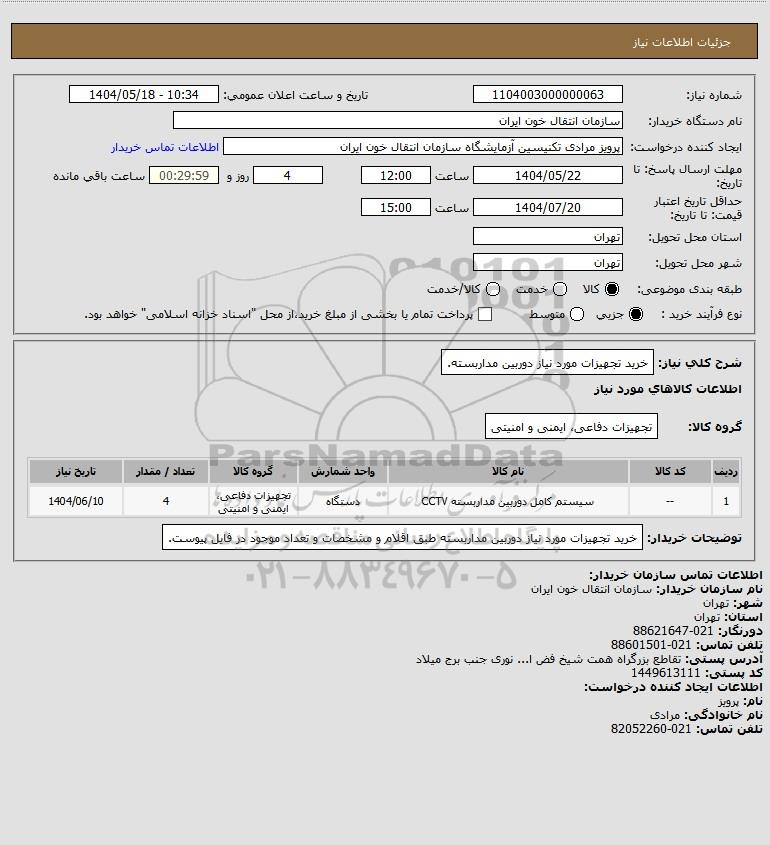Image resolution: width=770 pixels, height=845 pixels.
Task: Click the delivery city field تهران
Action: pyautogui.click(x=547, y=262)
